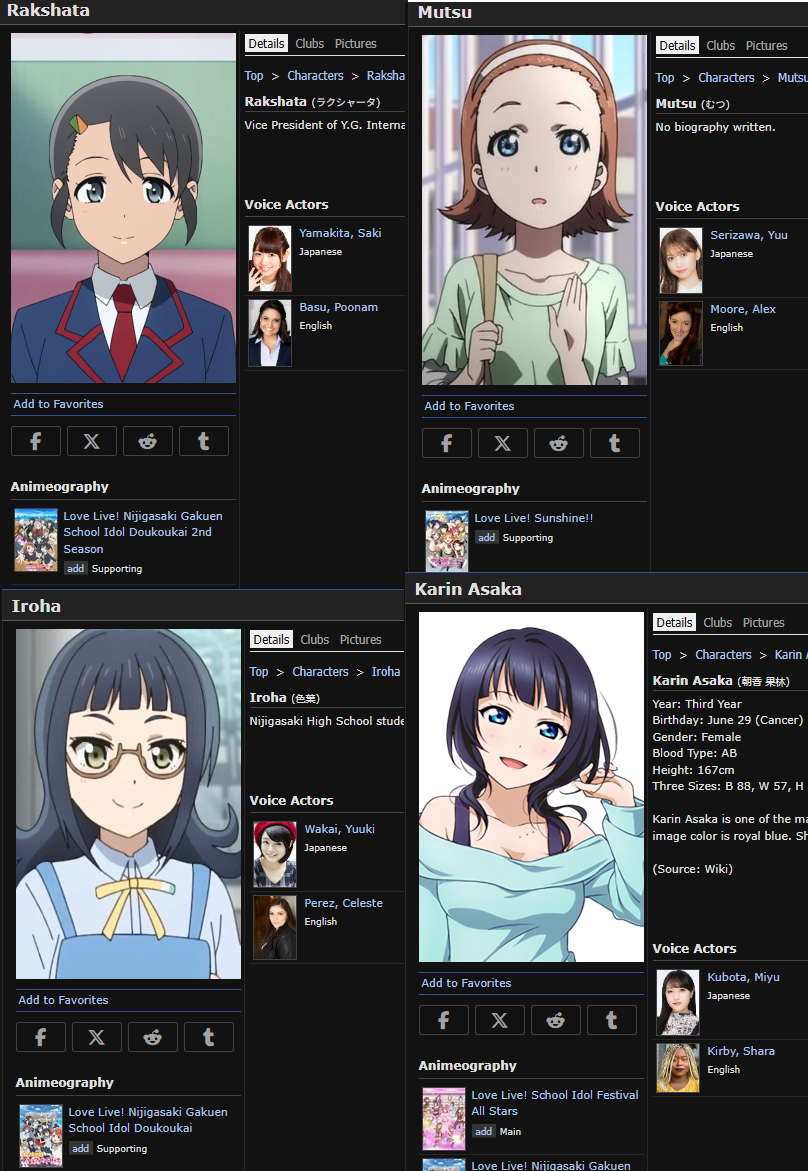The height and width of the screenshot is (1171, 808).
Task: Share Karin Asaka on Tumblr
Action: (x=612, y=1020)
